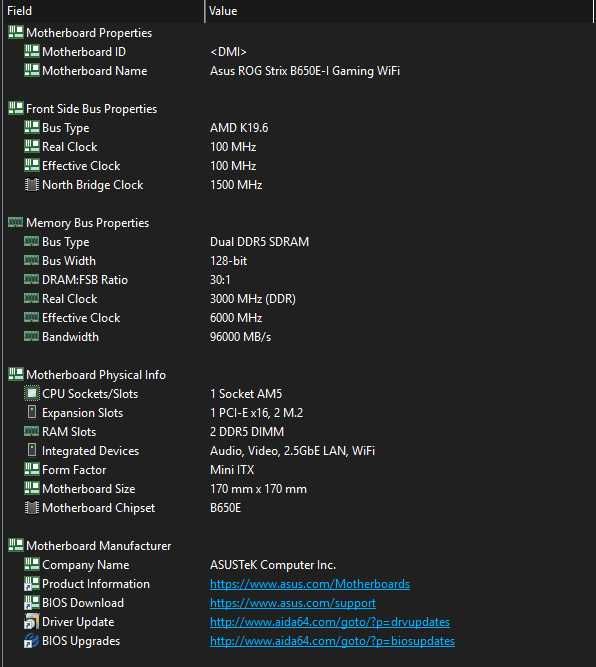Select the 1 PCI-E x16, 2 M.2 value
This screenshot has height=667, width=596.
256,413
